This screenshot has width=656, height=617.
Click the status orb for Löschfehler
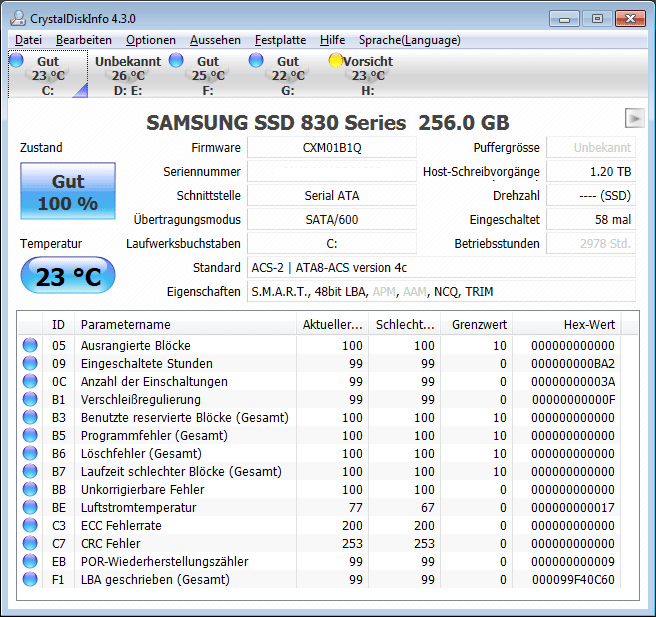pyautogui.click(x=30, y=453)
